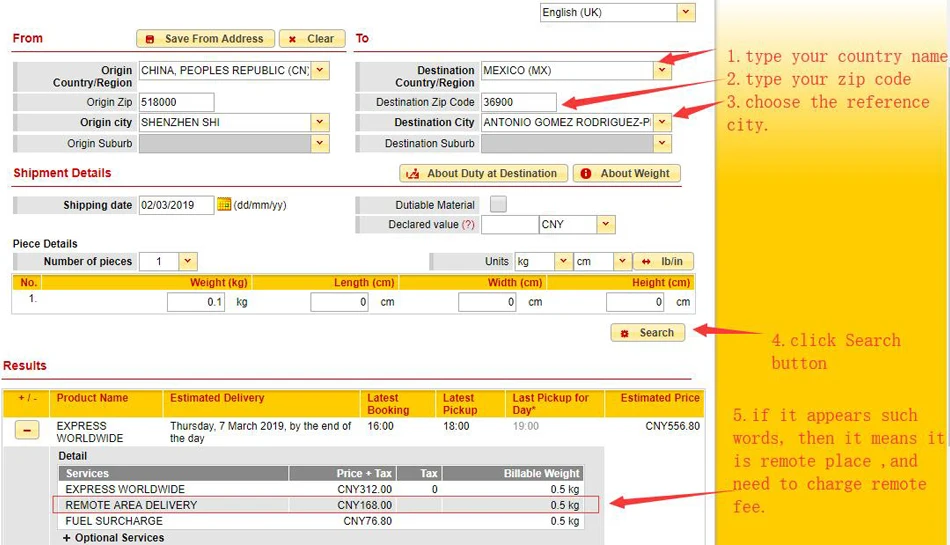
Task: Click the Origin Zip field
Action: [176, 102]
